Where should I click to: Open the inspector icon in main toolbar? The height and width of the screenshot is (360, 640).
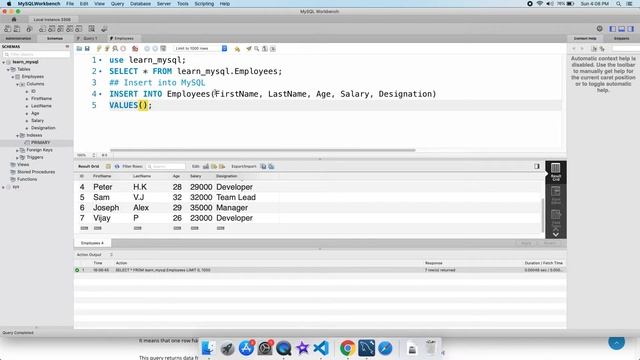tap(29, 29)
